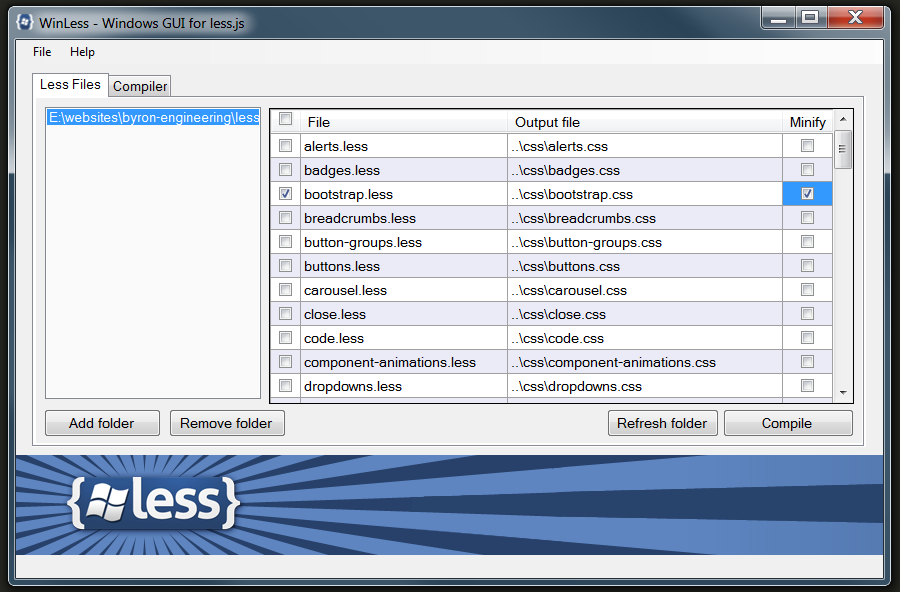Enable Minify for badges.less
900x592 pixels.
[808, 169]
